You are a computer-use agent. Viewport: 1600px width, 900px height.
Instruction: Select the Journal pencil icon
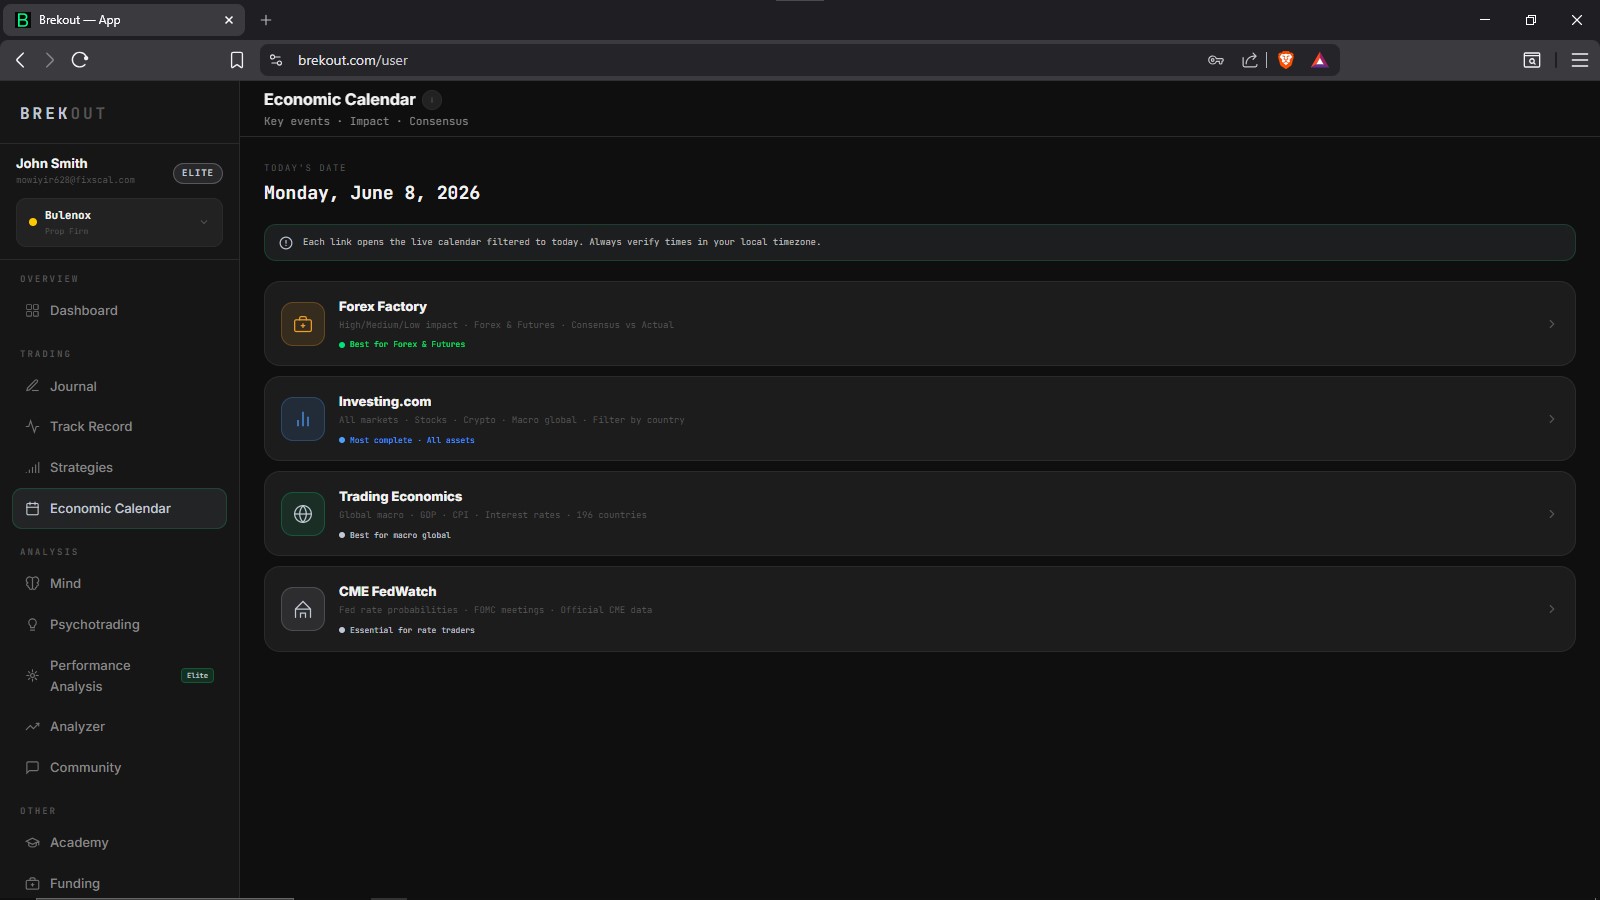(32, 386)
